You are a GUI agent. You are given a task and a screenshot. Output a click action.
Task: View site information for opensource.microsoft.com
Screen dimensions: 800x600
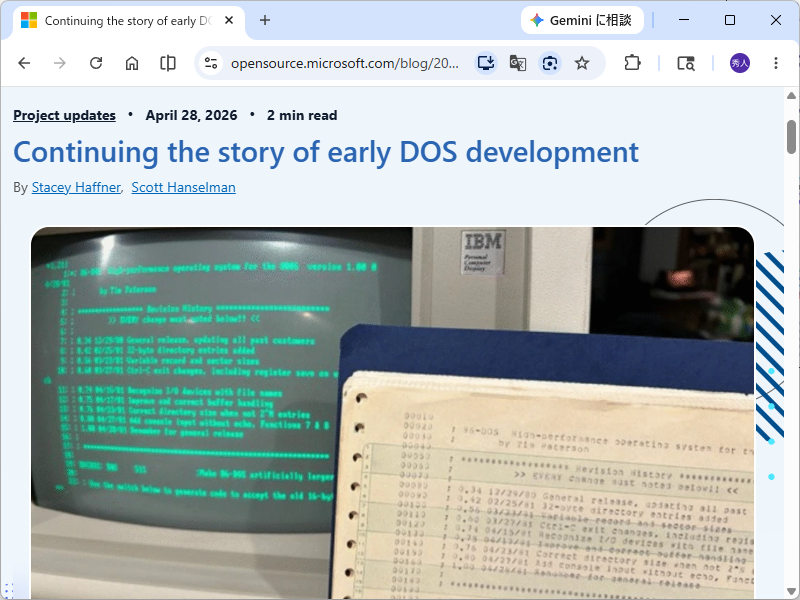click(211, 63)
